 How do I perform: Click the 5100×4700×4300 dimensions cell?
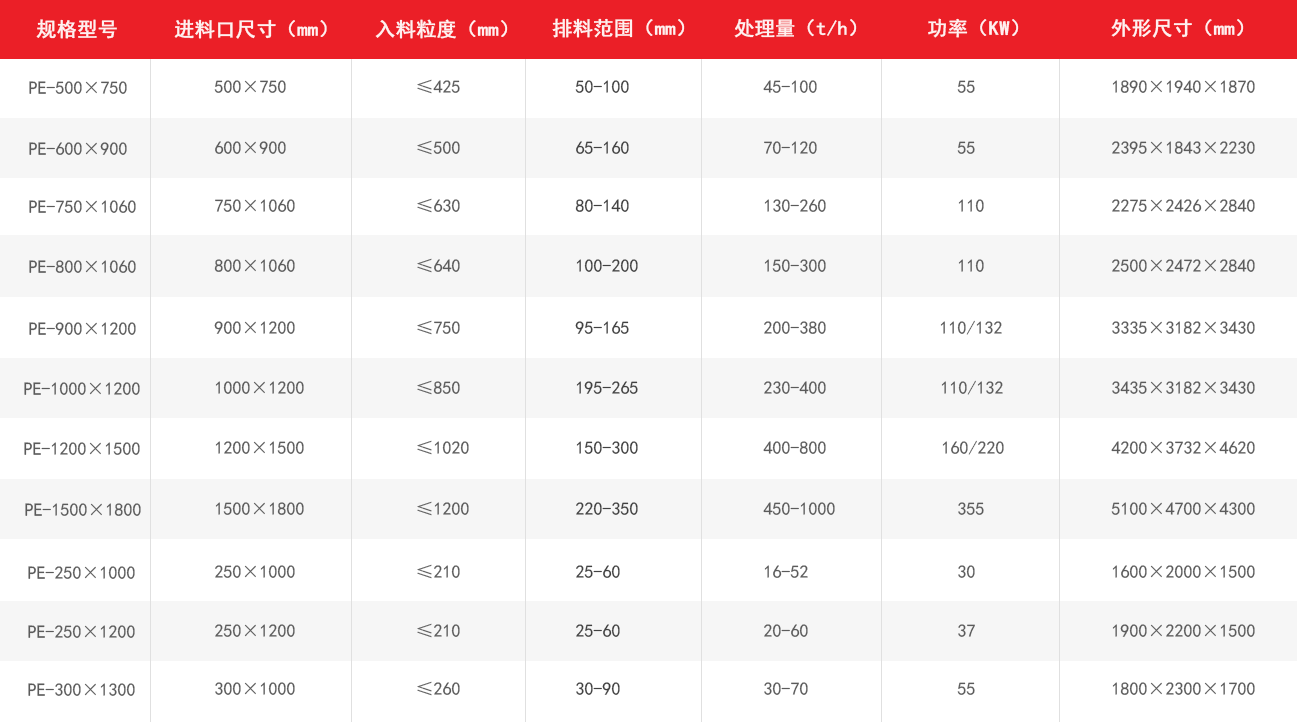tap(1182, 509)
